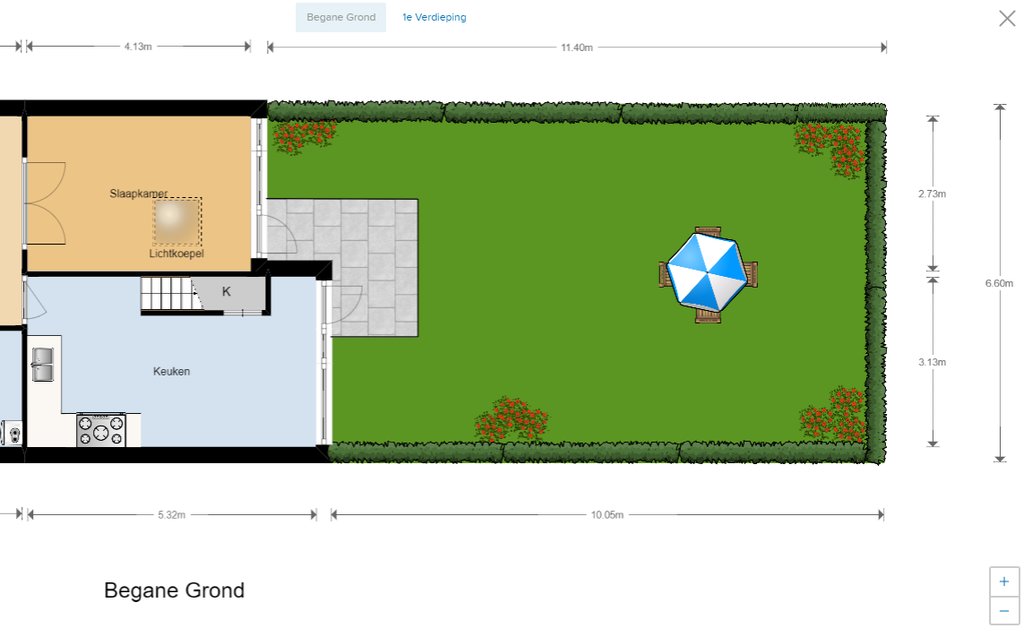Zoom in with the plus button
The image size is (1024, 637).
tap(1004, 581)
